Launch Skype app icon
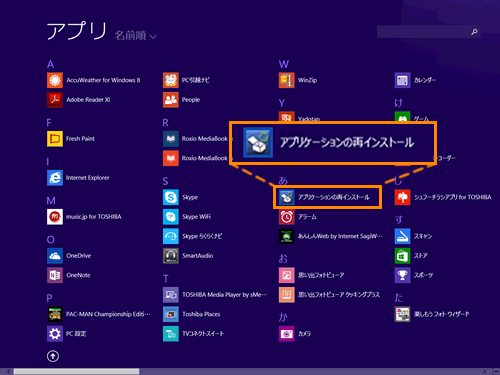The image size is (500, 375). [x=171, y=197]
